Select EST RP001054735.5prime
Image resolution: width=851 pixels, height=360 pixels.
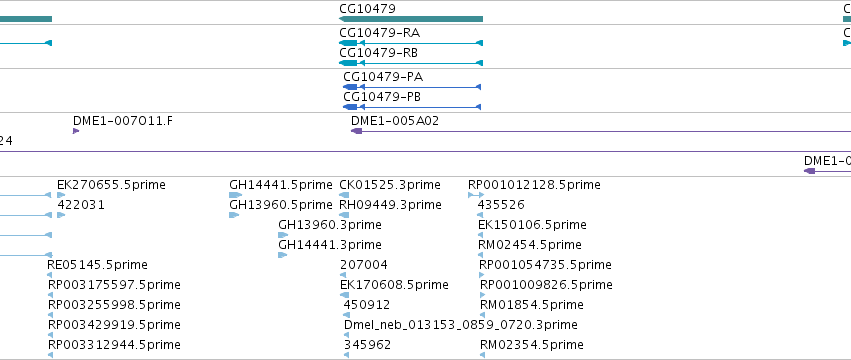pyautogui.click(x=545, y=265)
